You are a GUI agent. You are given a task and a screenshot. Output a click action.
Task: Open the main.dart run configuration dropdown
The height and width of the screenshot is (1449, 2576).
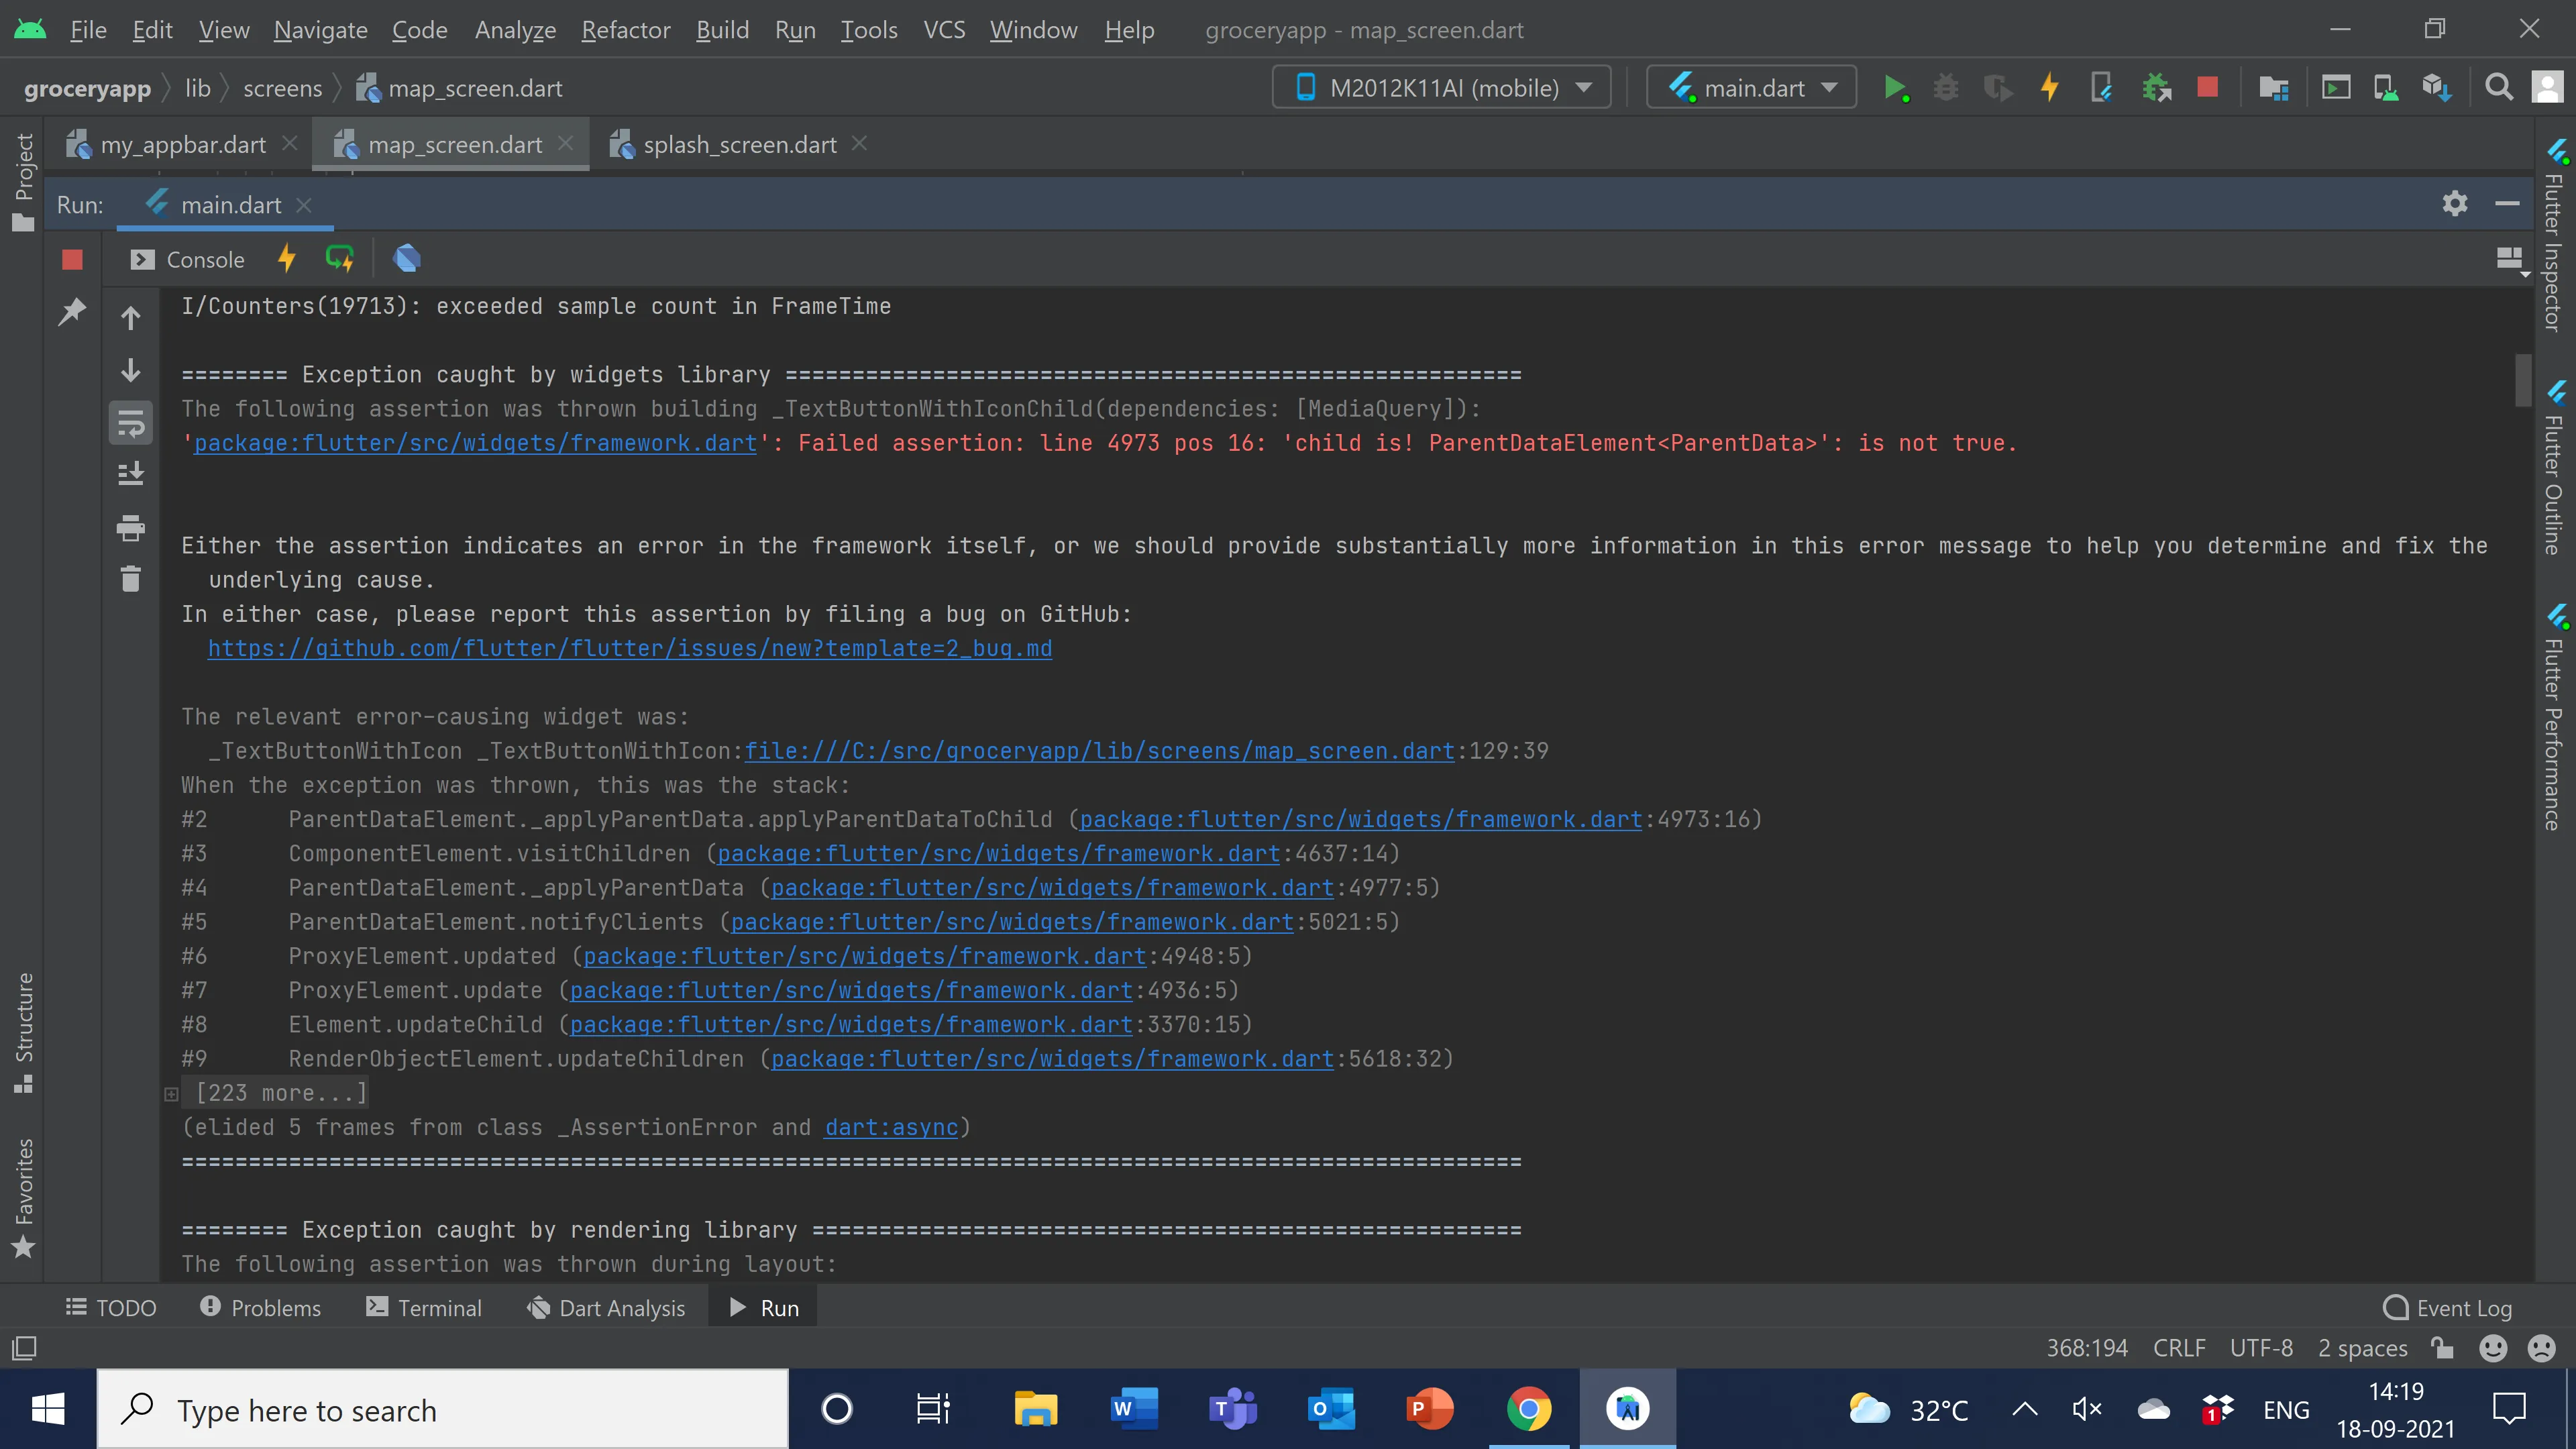point(1752,88)
